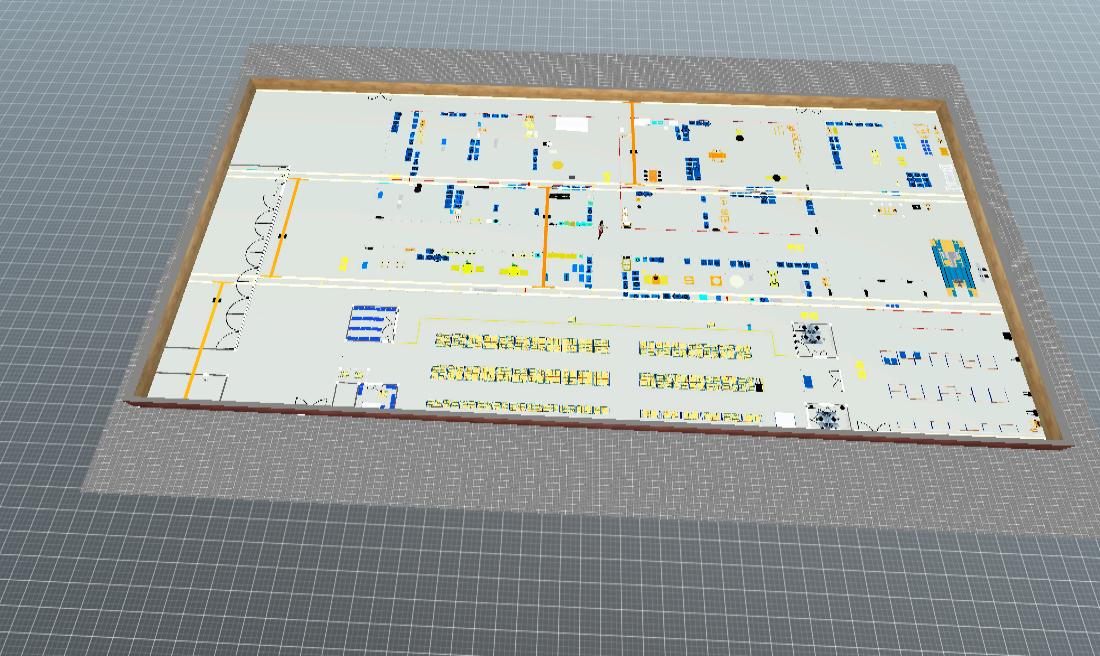Click the lower-left slanted orange bar
Viewport: 1100px width, 656px height.
[x=206, y=340]
